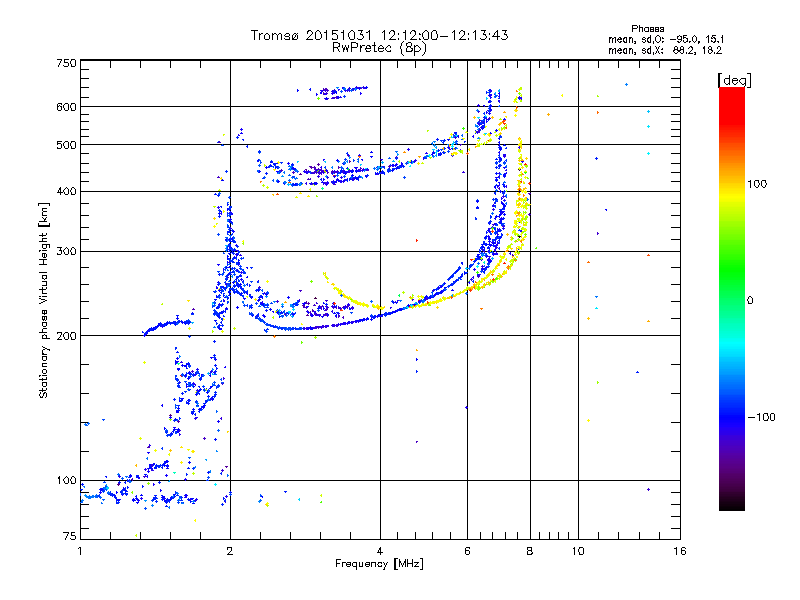Viewport: 800px width, 600px height.
Task: Click the 'mean, sd,X: 88.2, 18.2' line
Action: click(x=665, y=50)
